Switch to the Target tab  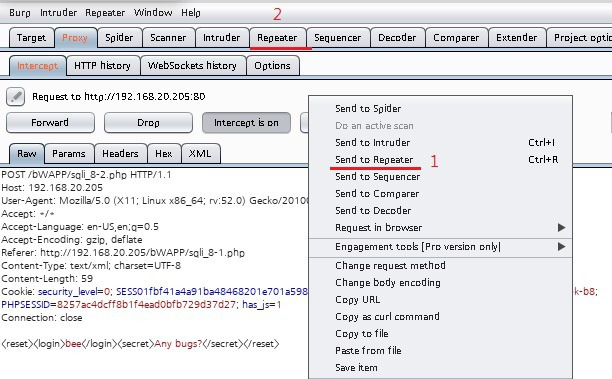tap(31, 37)
